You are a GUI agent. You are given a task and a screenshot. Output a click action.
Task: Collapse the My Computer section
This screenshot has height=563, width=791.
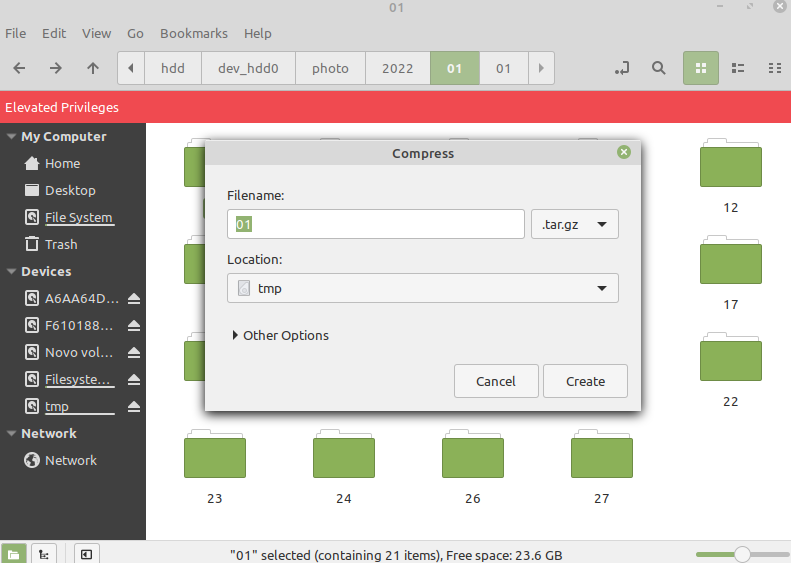click(11, 136)
